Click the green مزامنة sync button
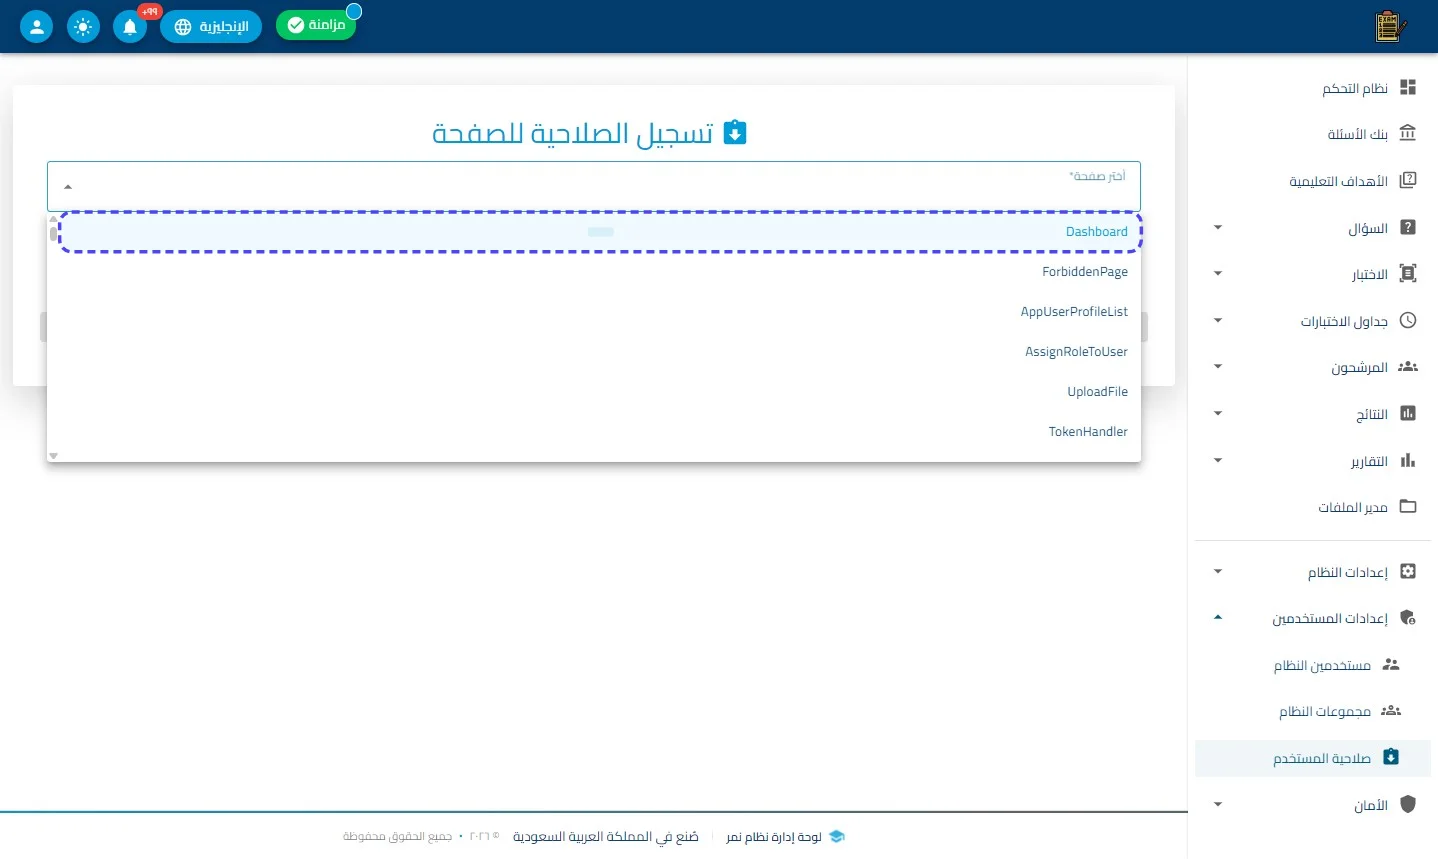Image resolution: width=1438 pixels, height=859 pixels. 316,25
